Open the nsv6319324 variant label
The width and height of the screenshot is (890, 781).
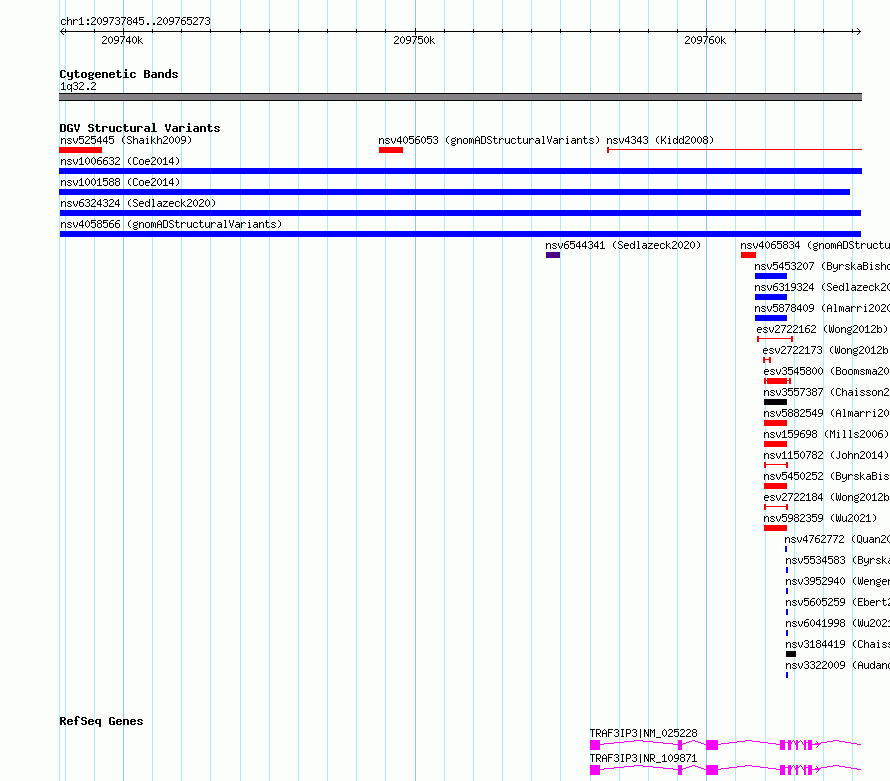point(822,287)
